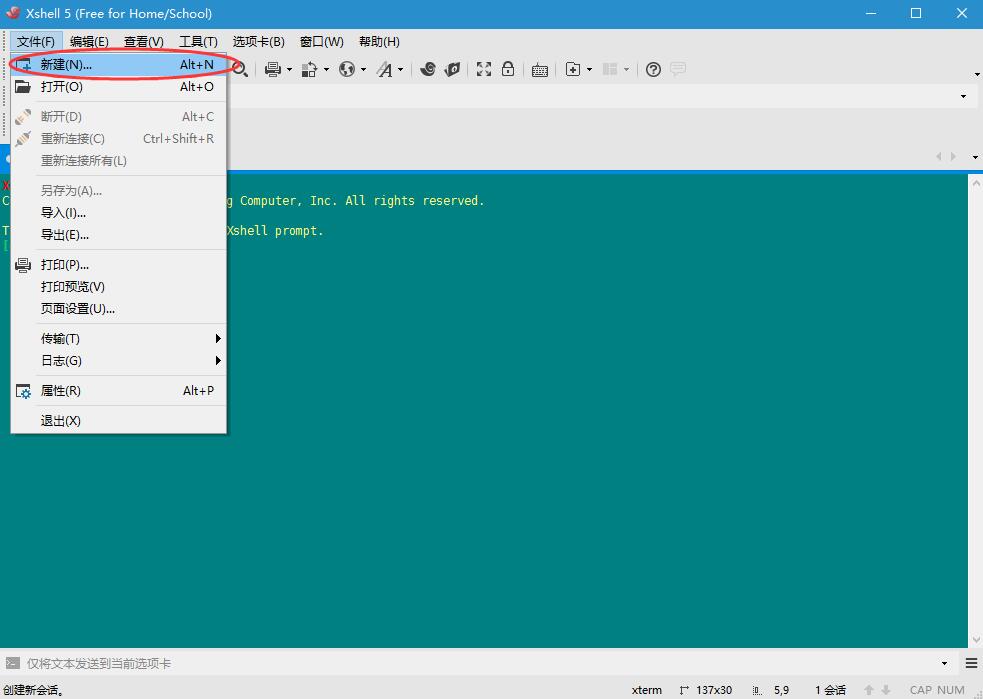Open the 文件(F) menu bar item

coord(36,42)
